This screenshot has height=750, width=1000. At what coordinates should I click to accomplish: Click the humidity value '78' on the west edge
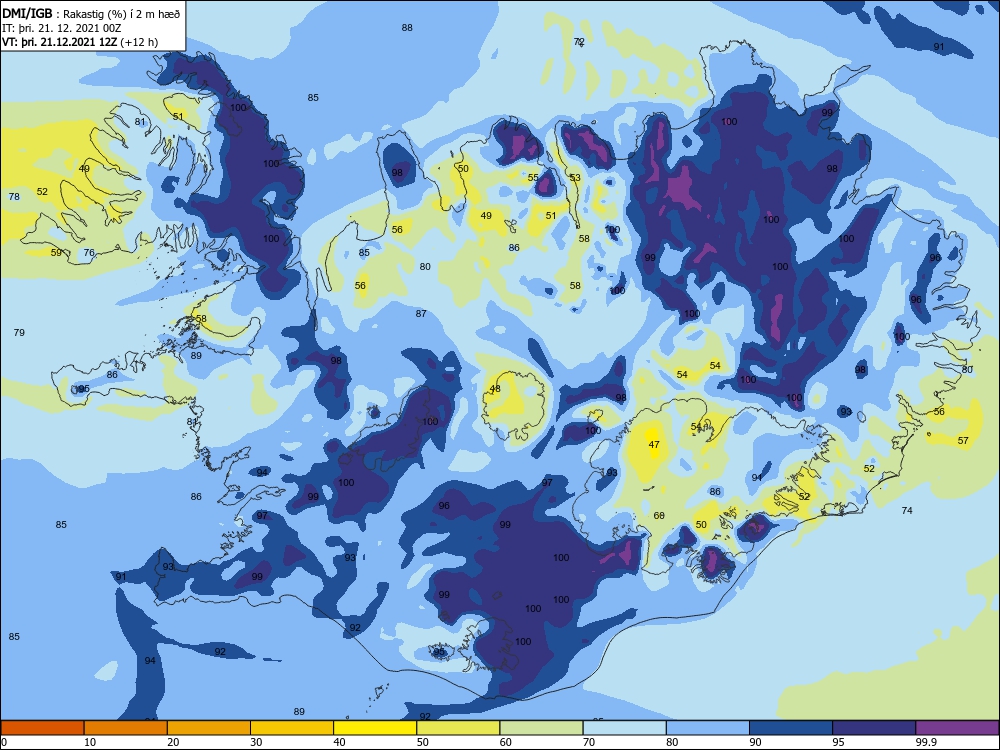(14, 196)
